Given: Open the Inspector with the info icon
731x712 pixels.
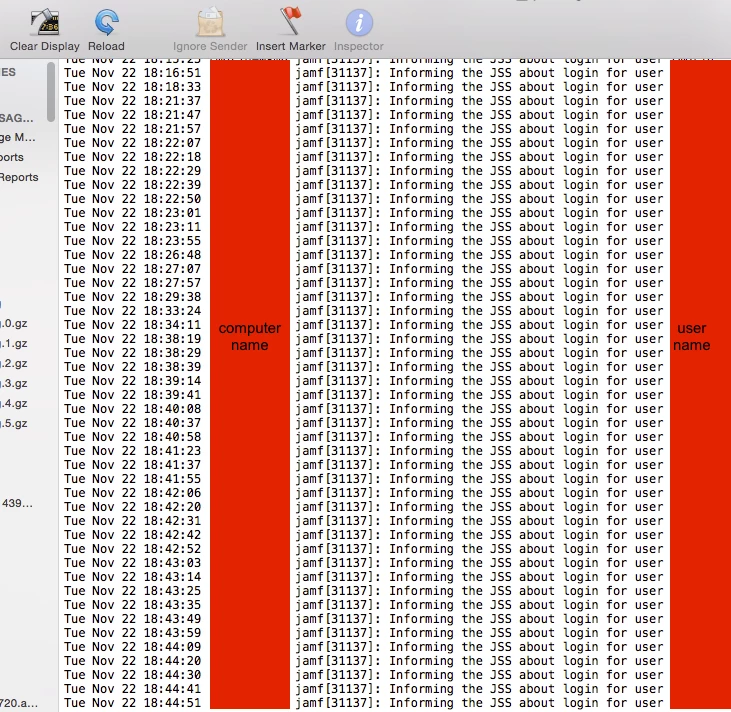Looking at the screenshot, I should click(x=359, y=22).
